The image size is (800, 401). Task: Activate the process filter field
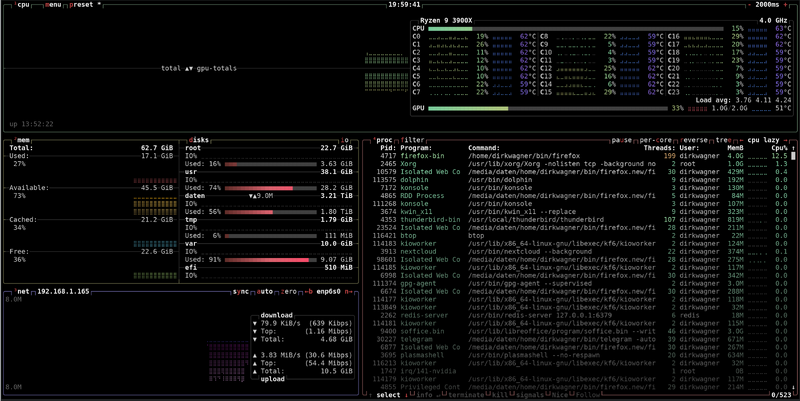pyautogui.click(x=412, y=140)
